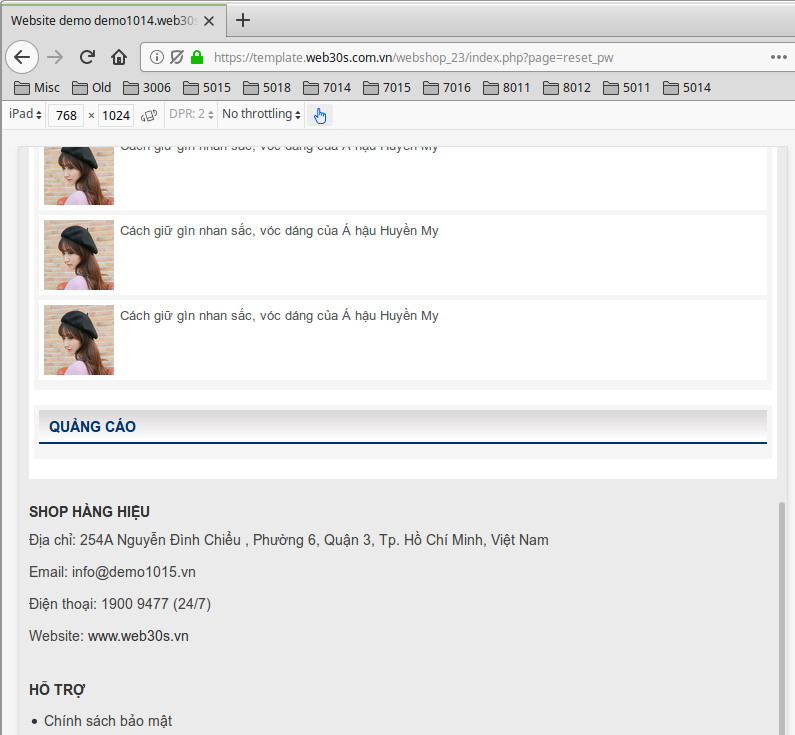Click the green padlock security icon

[197, 57]
